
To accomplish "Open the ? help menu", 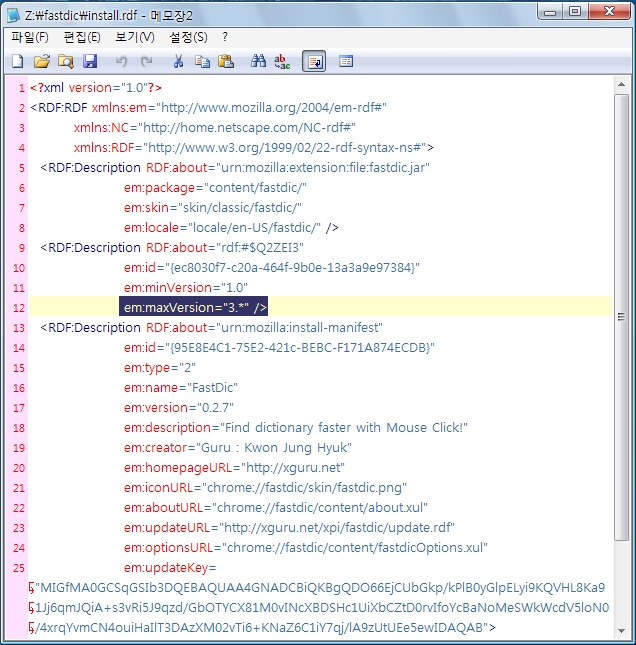I will pos(225,37).
